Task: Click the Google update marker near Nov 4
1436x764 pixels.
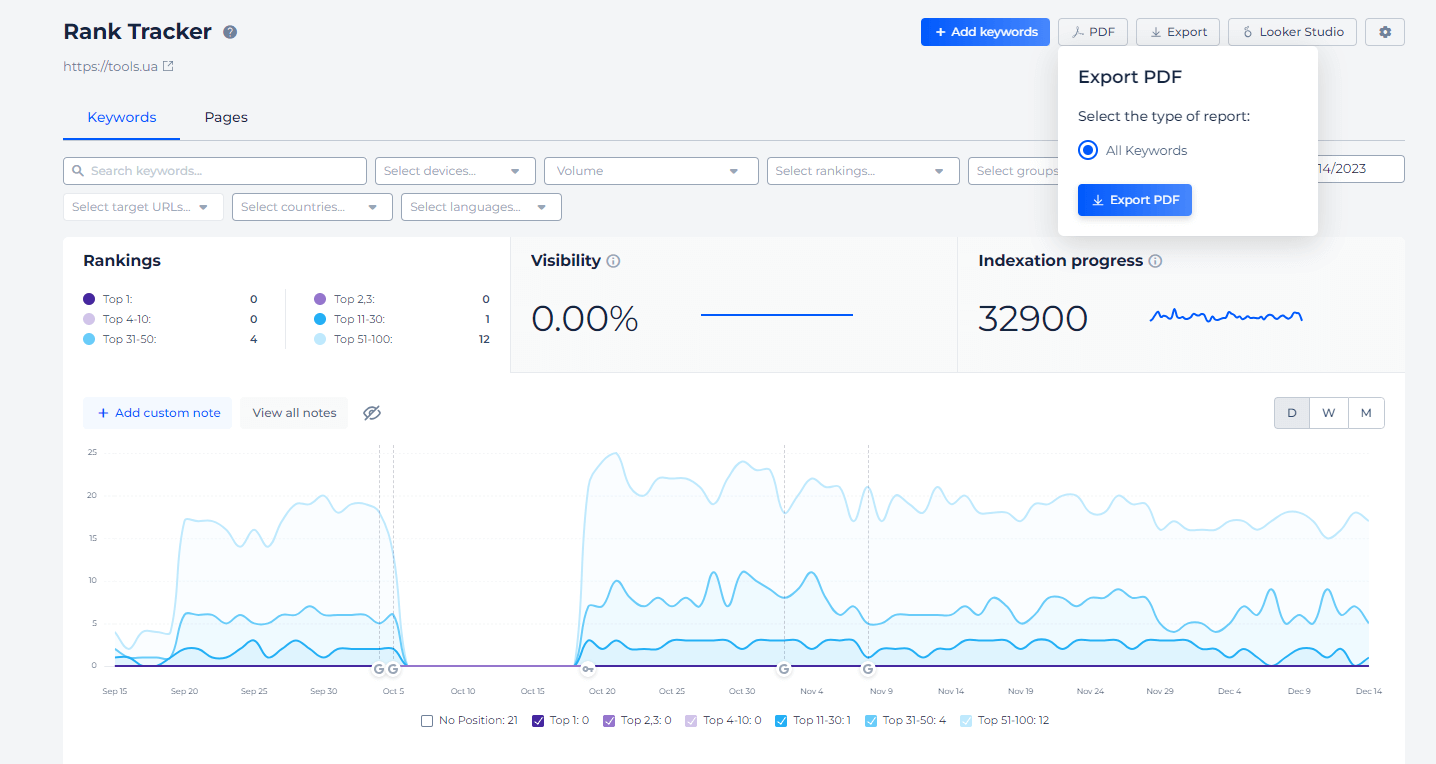Action: pos(784,668)
